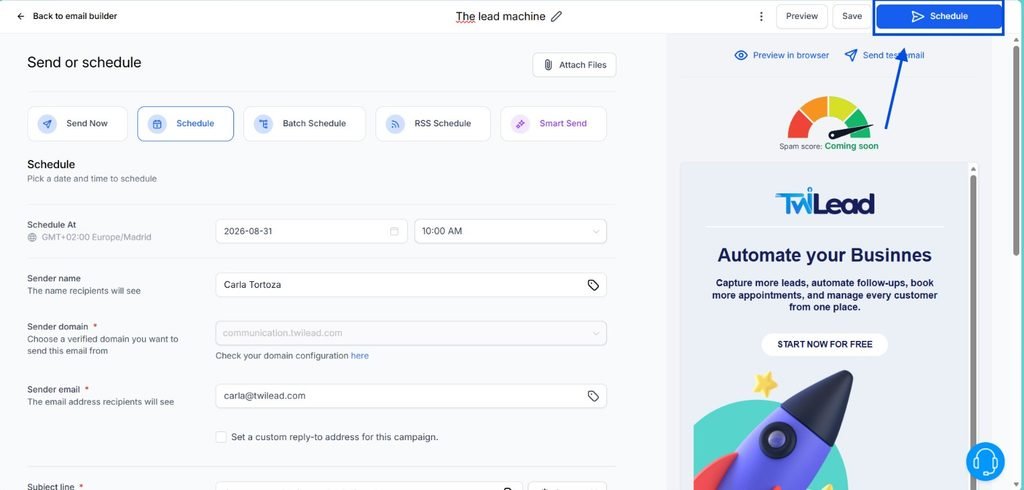Enable custom reply-to address checkbox
The height and width of the screenshot is (490, 1024).
[x=221, y=437]
